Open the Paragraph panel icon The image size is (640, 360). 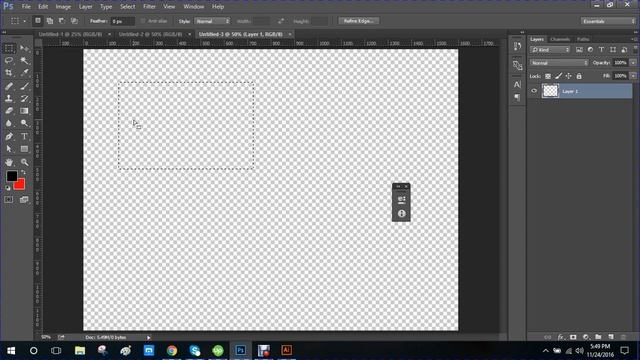coord(517,97)
